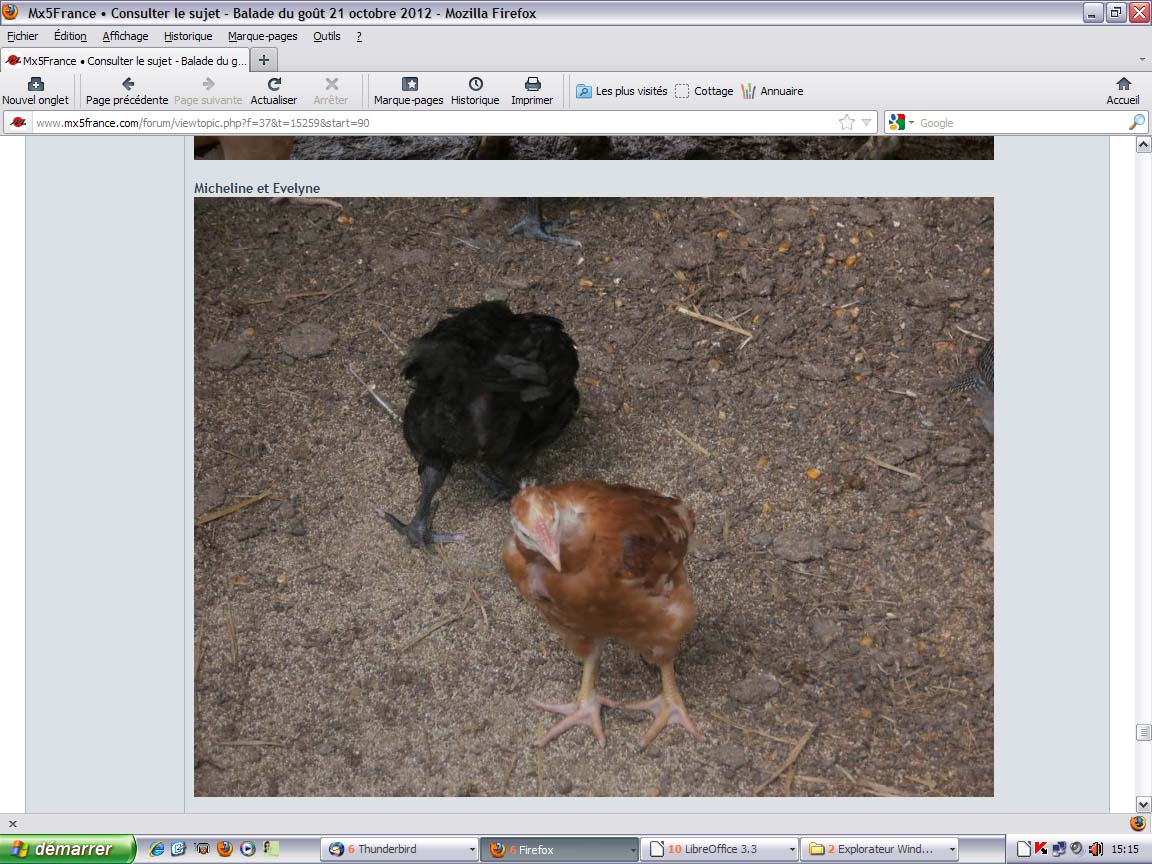Open Marque-pages toolbar button
This screenshot has width=1152, height=864.
tap(408, 91)
